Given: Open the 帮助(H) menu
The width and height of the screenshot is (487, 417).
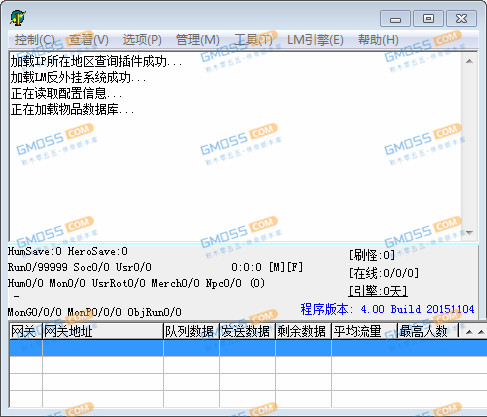Looking at the screenshot, I should [378, 40].
